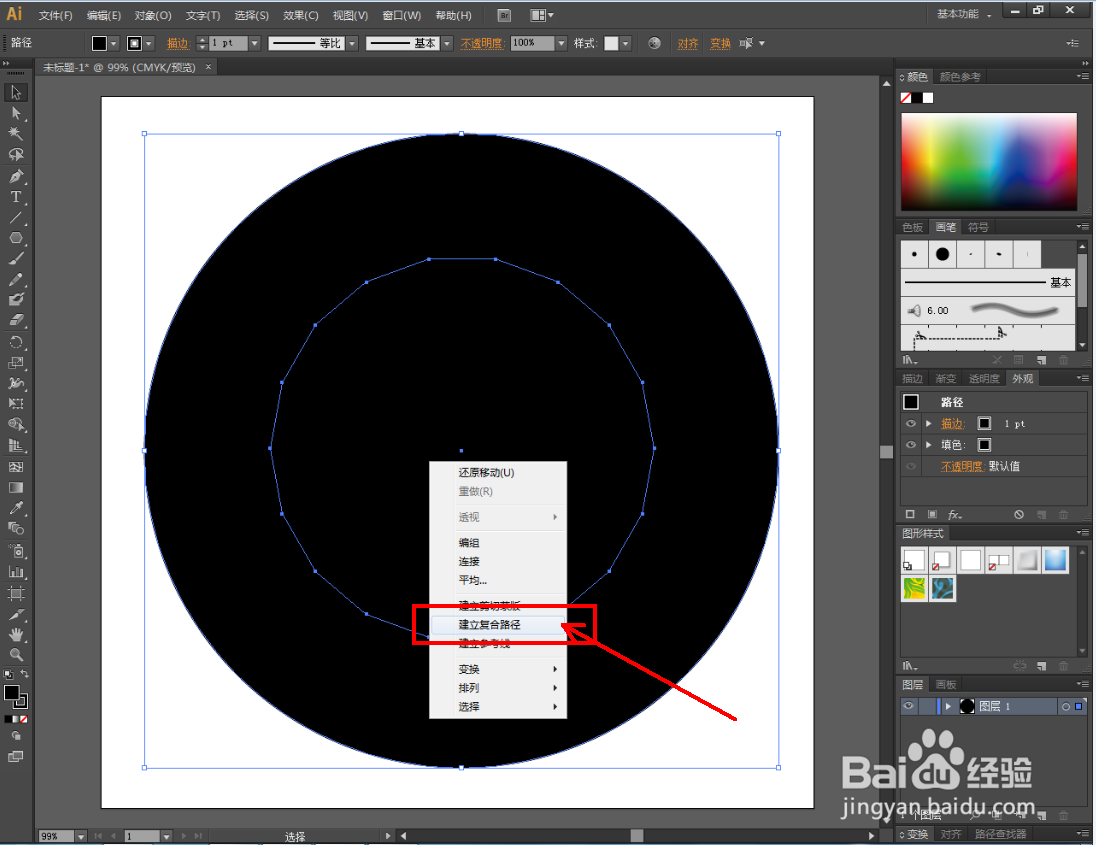Click the zoom level 99% field
The height and width of the screenshot is (845, 1096).
57,836
